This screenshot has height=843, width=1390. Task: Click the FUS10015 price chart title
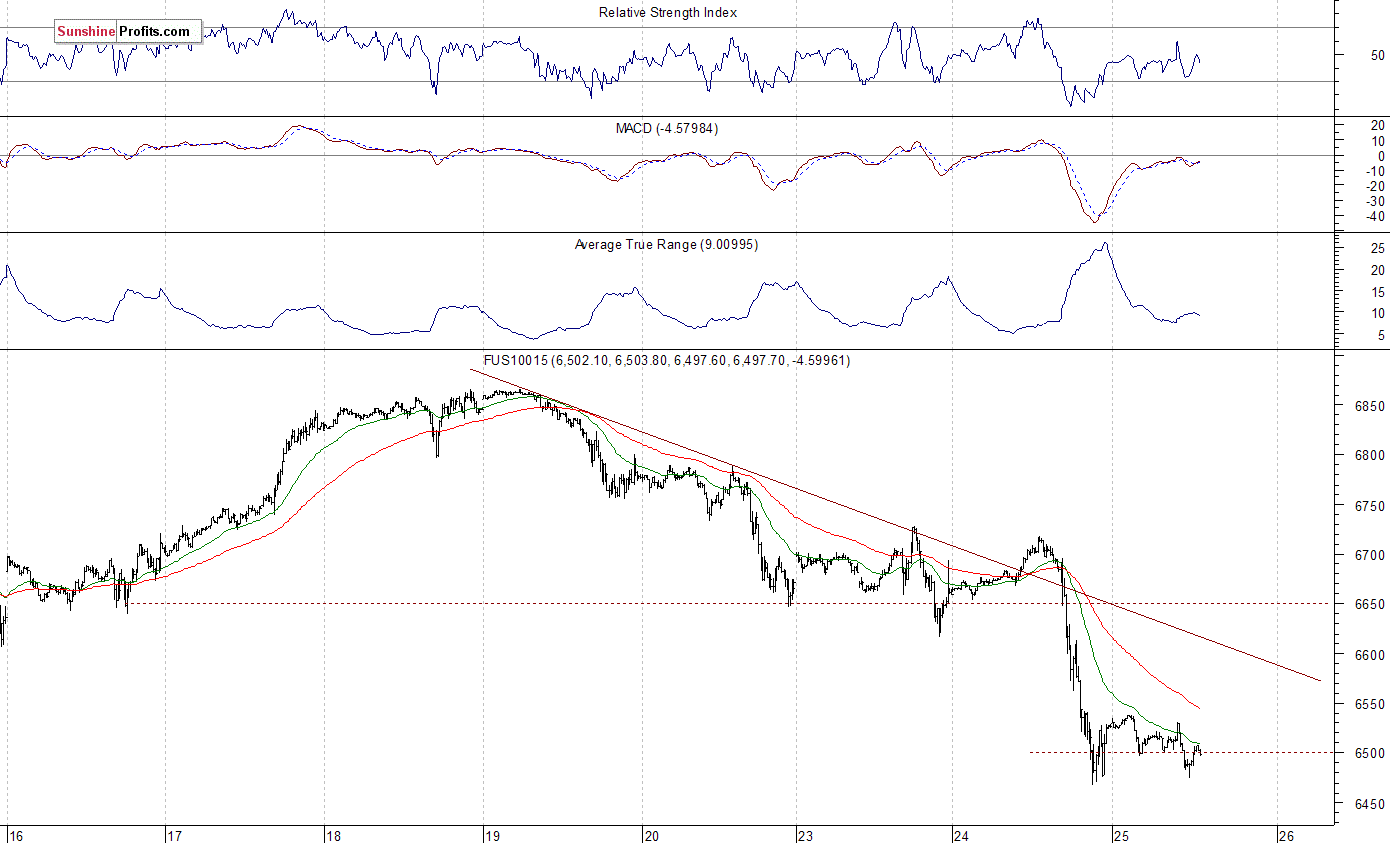point(667,361)
